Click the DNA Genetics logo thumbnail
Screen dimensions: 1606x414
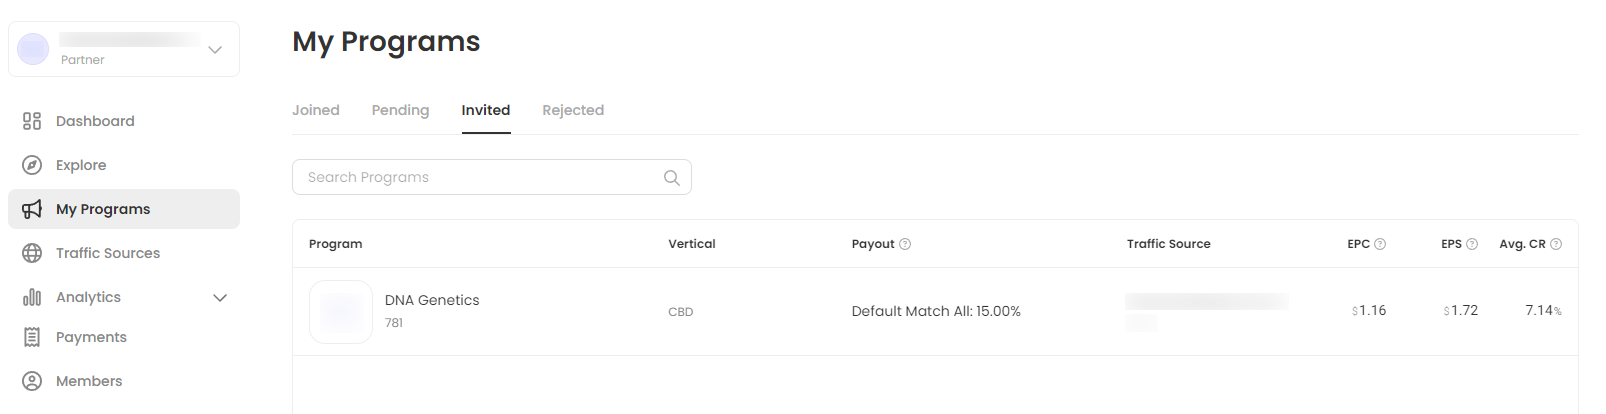click(341, 312)
